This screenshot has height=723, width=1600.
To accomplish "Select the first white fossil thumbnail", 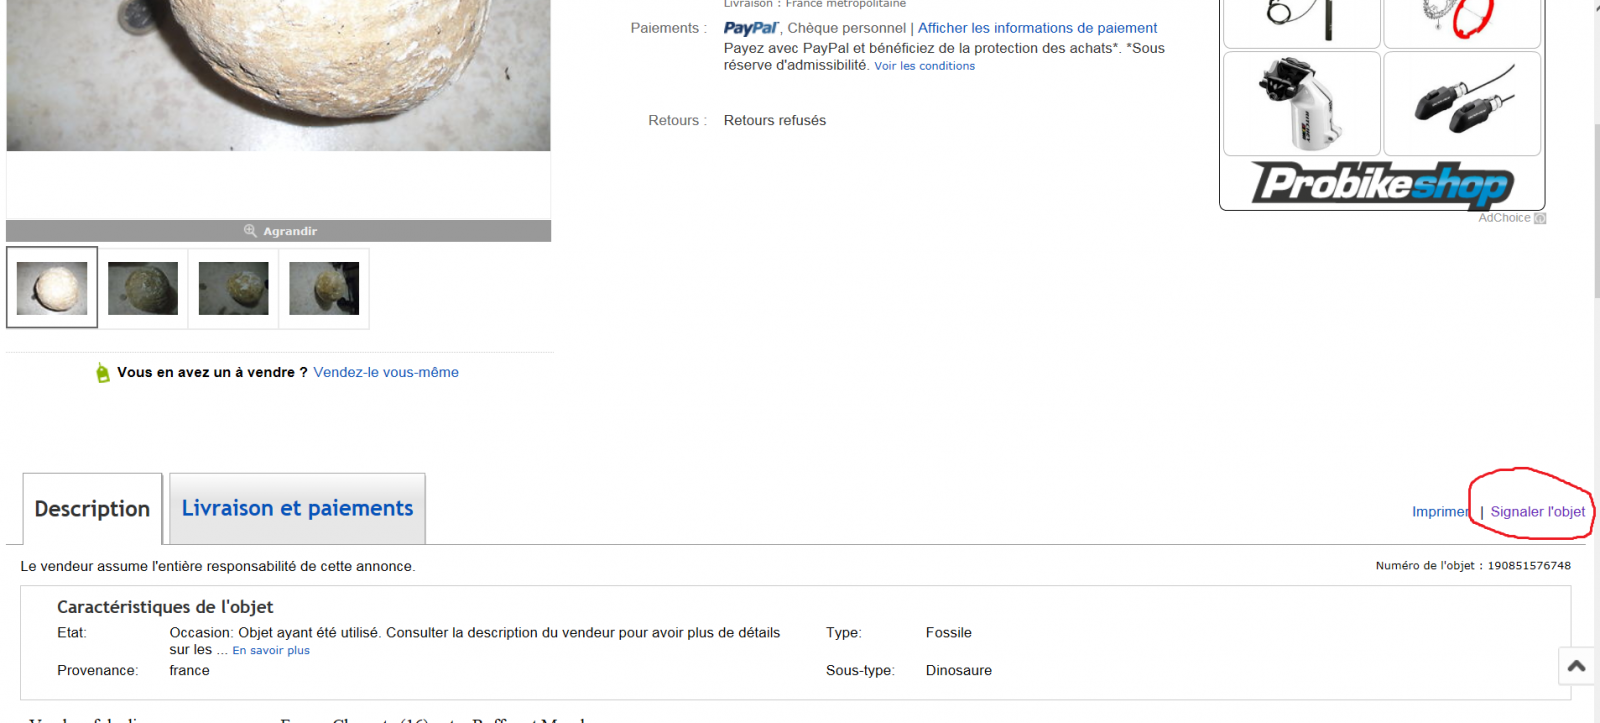I will click(52, 288).
